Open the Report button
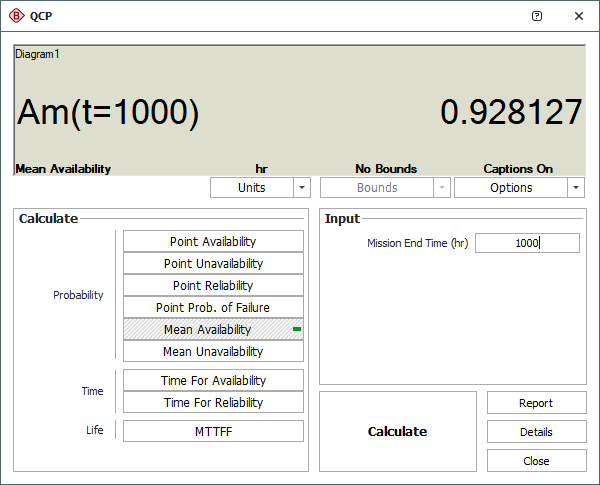Screen dimensions: 600x485 [535, 403]
